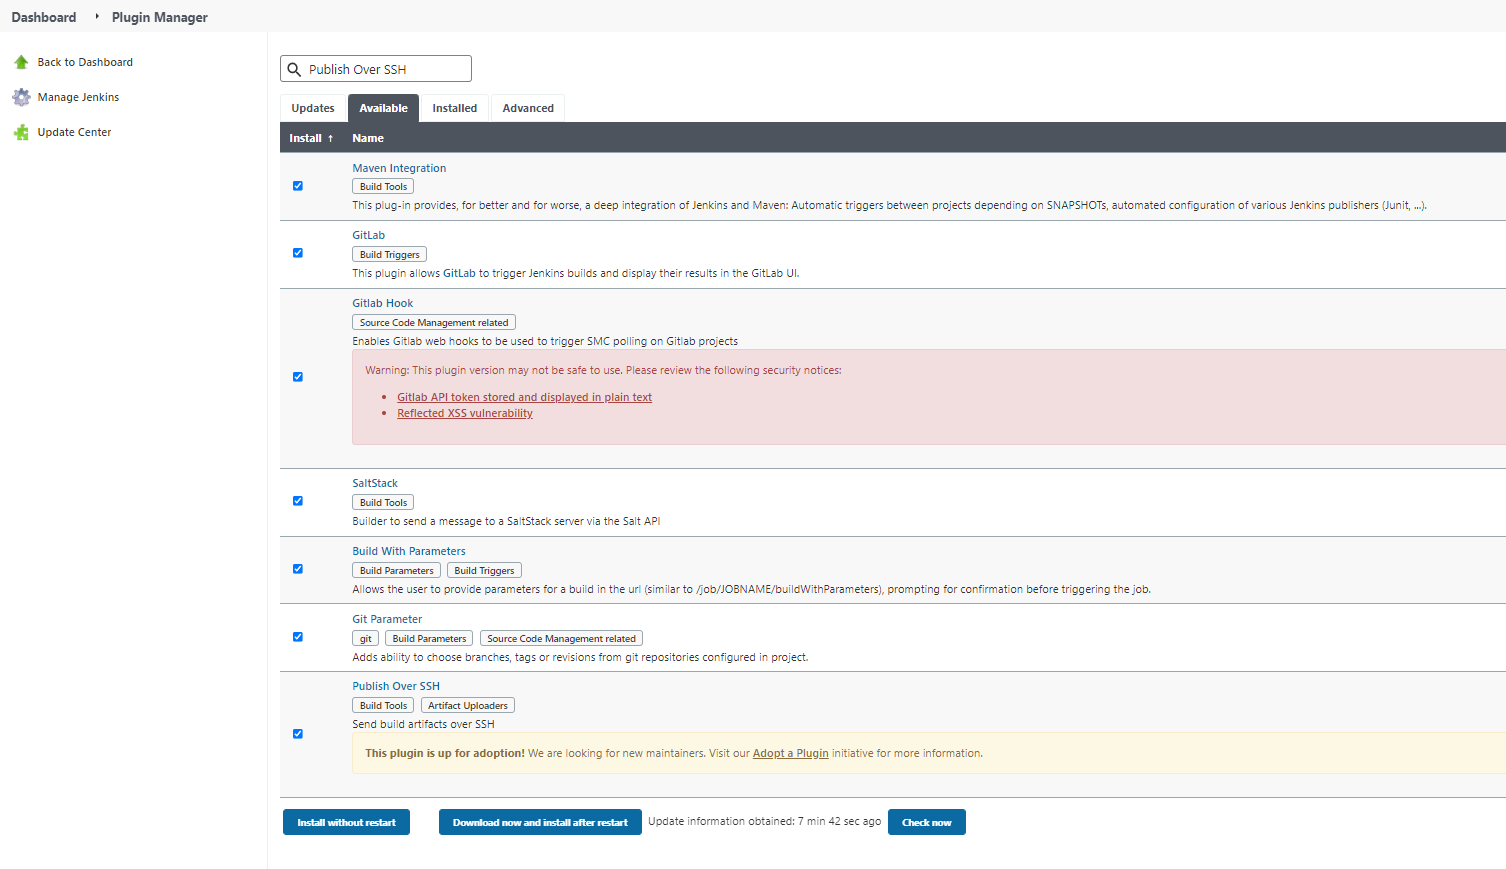Click Build Tools tag under Publish Over SSH
Viewport: 1506px width, 869px height.
coord(383,706)
